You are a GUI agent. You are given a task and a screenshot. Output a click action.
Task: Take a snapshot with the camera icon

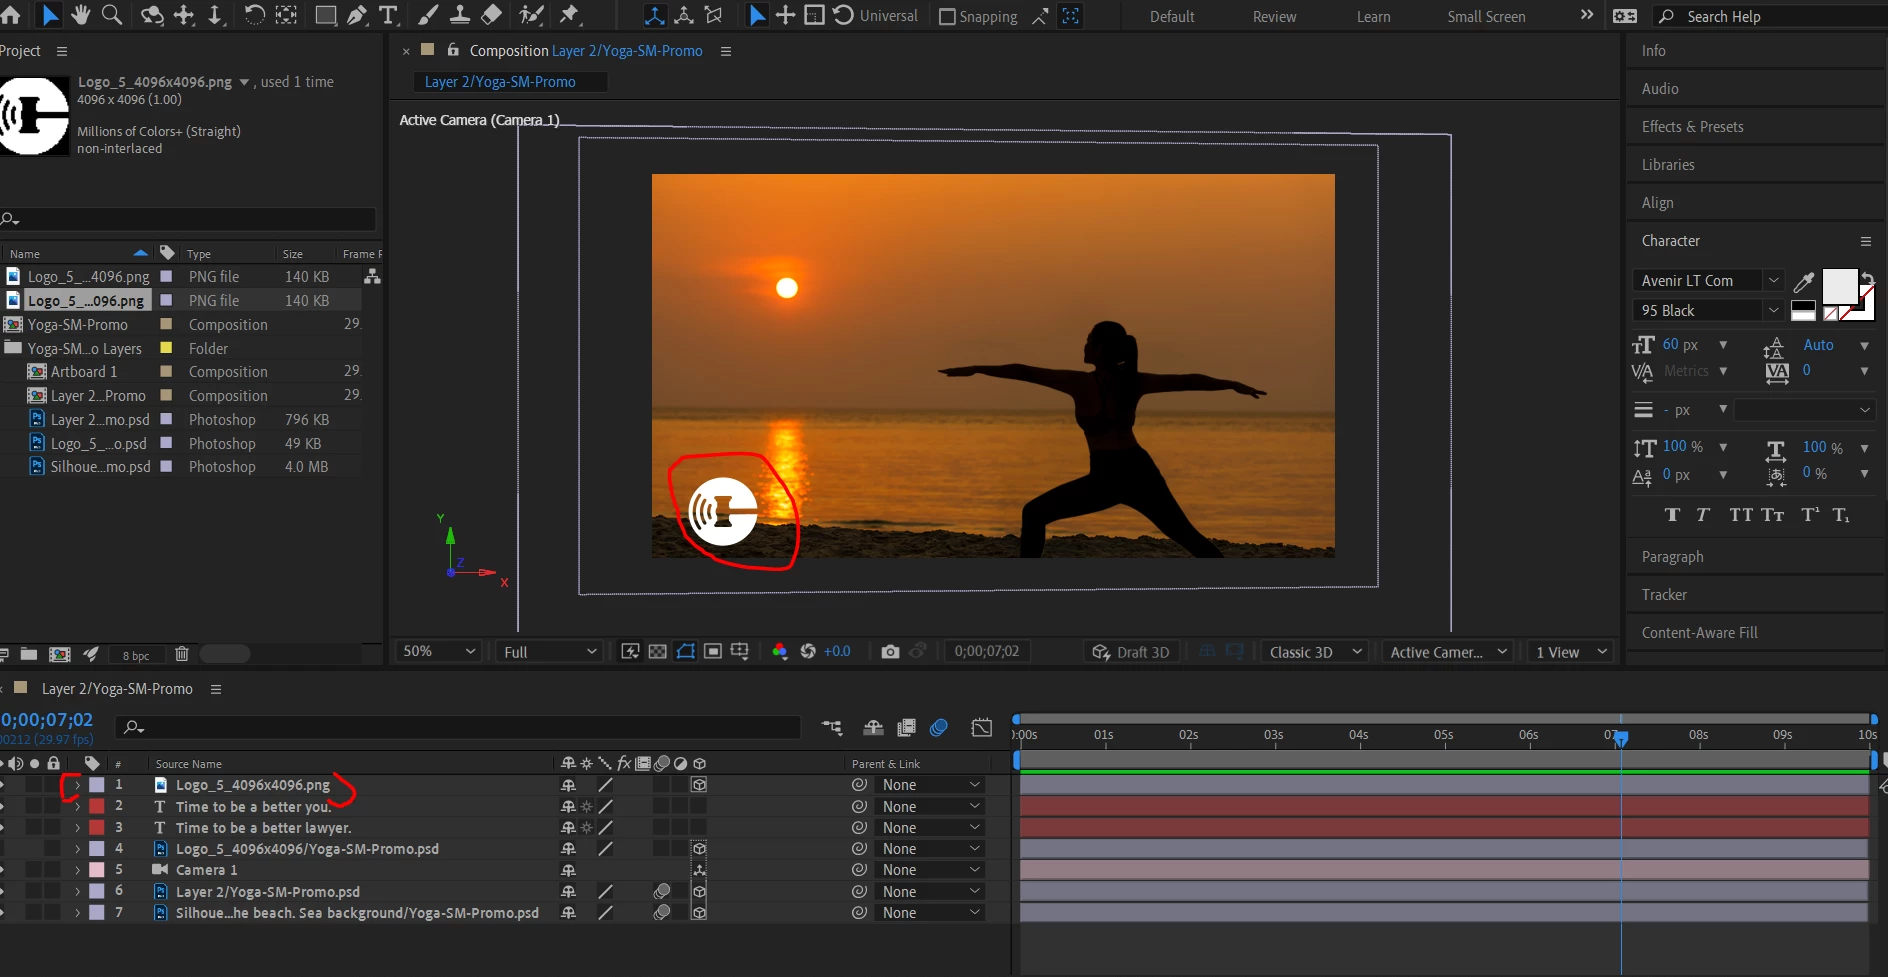[890, 652]
